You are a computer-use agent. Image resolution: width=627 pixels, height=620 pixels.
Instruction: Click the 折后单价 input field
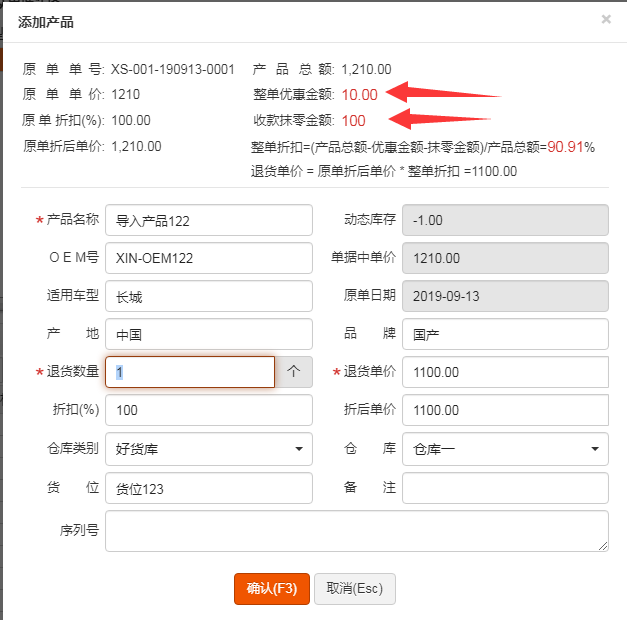(505, 410)
